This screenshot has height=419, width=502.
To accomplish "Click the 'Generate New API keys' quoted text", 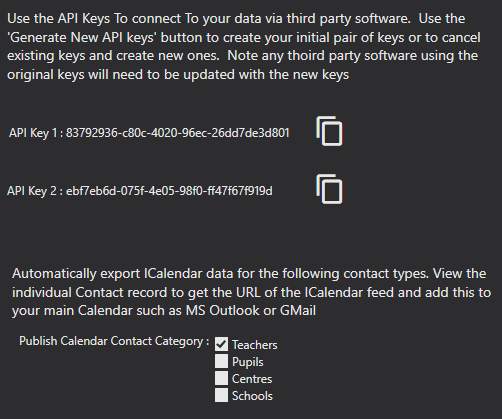I will [82, 37].
